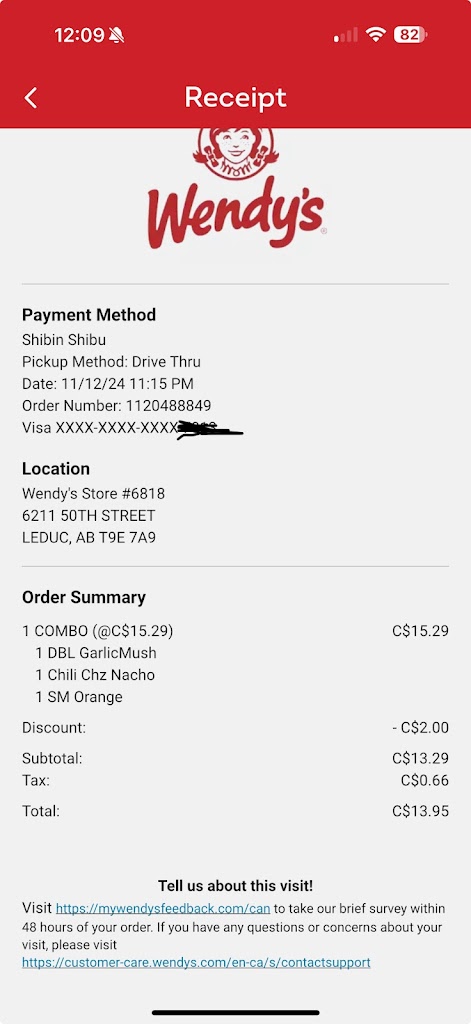
Task: Tap the Order Number 1120488849 text
Action: coord(116,406)
